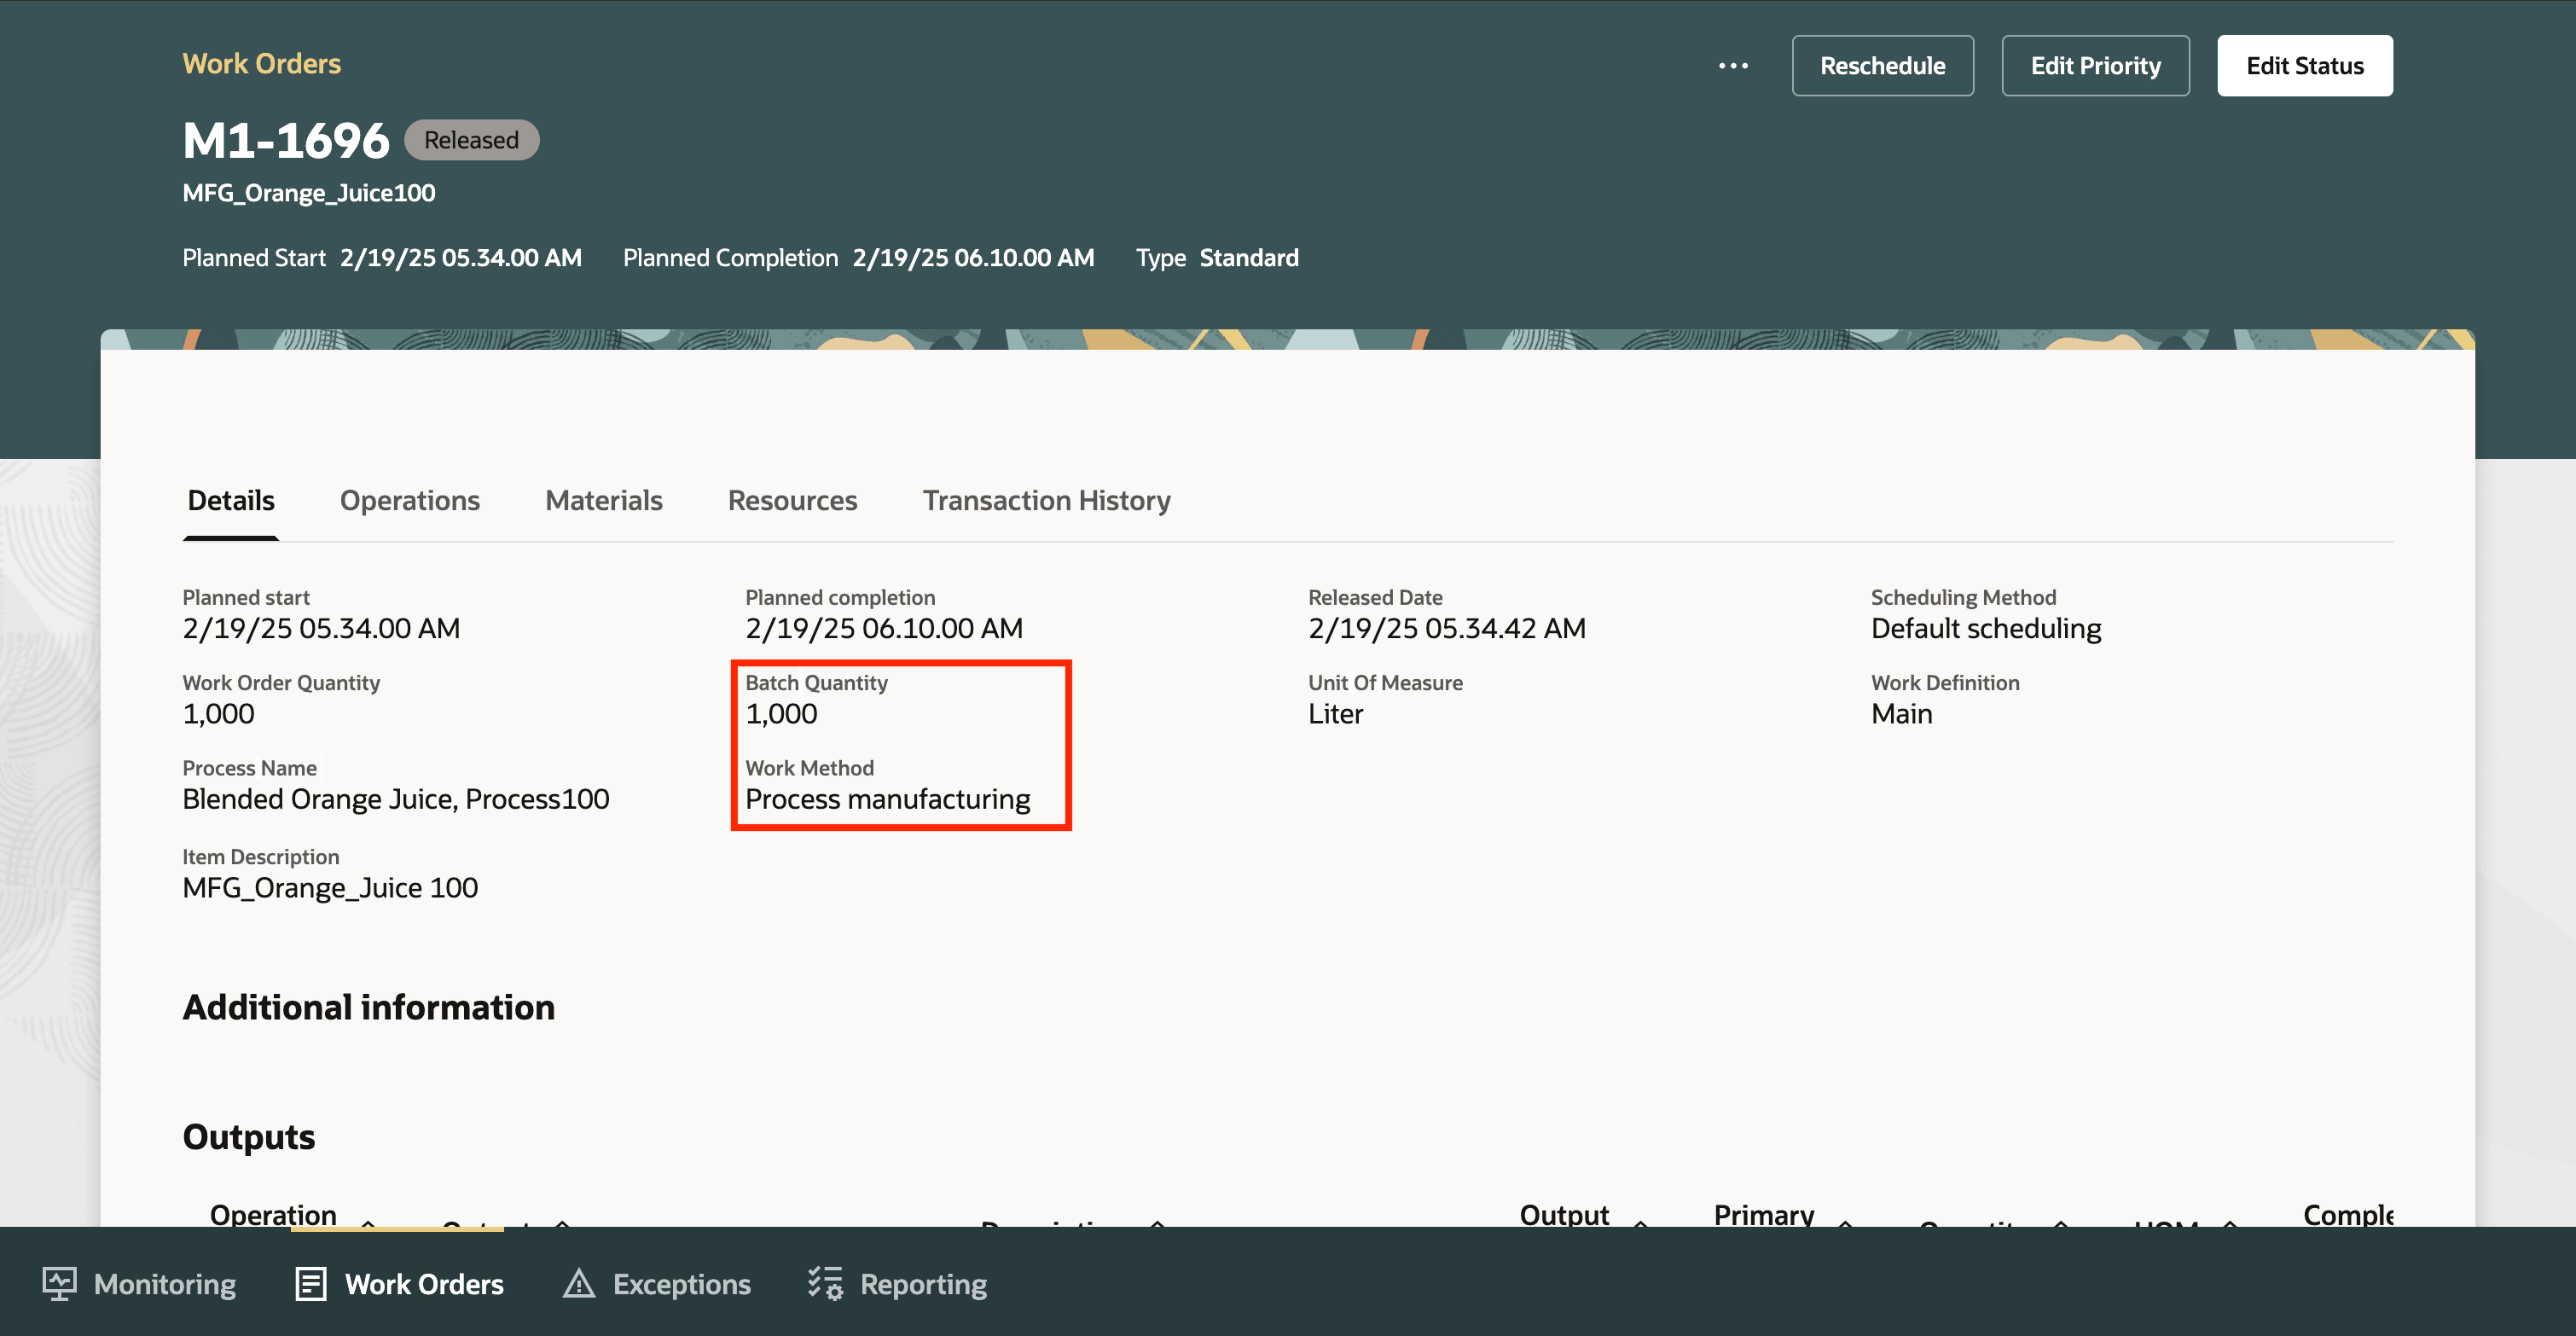The height and width of the screenshot is (1336, 2576).
Task: View the Transaction History tab
Action: [1046, 500]
